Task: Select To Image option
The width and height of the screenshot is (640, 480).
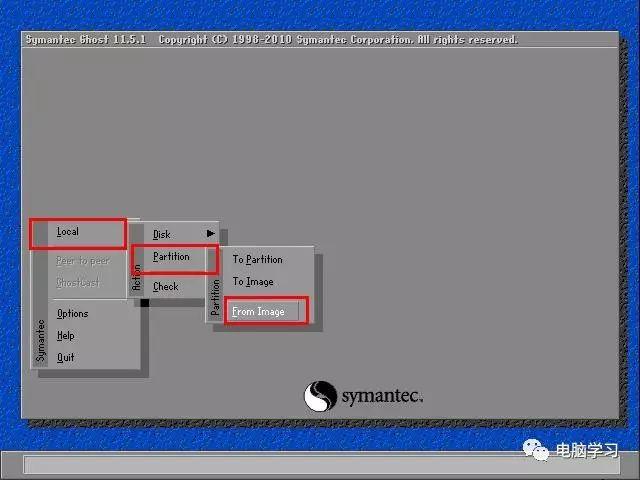Action: pos(253,282)
